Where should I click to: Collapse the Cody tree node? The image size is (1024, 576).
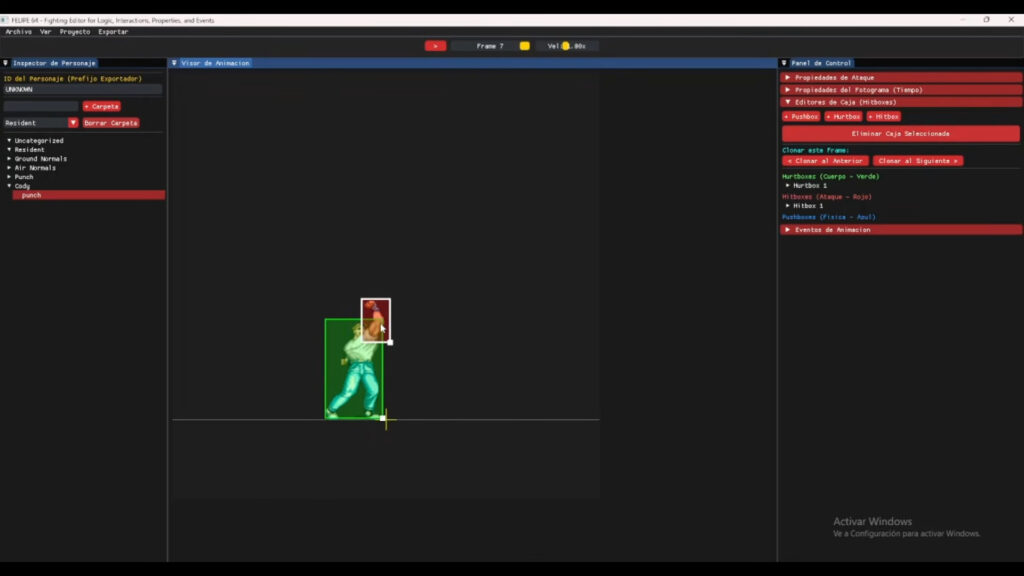(9, 186)
